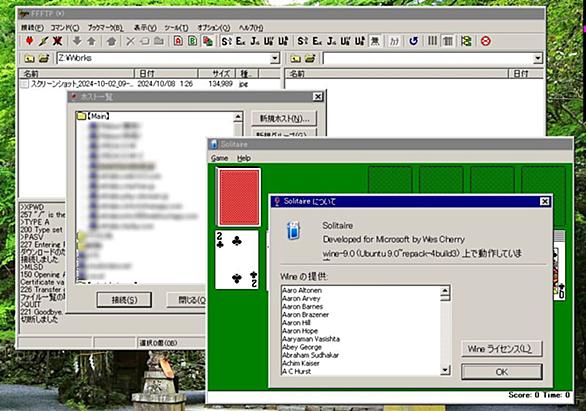586x411 pixels.
Task: Click the Rename icon in FFFTP toolbar
Action: pos(144,41)
